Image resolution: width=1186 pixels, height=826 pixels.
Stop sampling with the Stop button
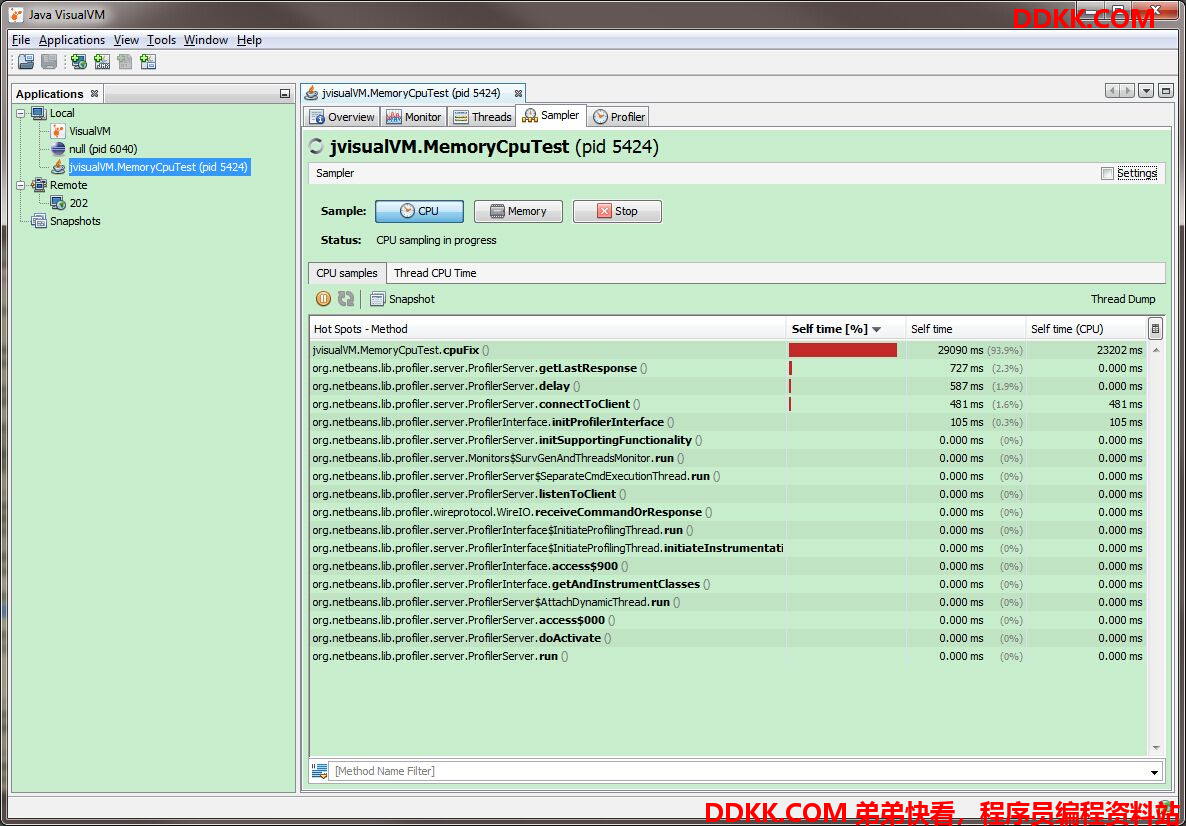coord(617,211)
